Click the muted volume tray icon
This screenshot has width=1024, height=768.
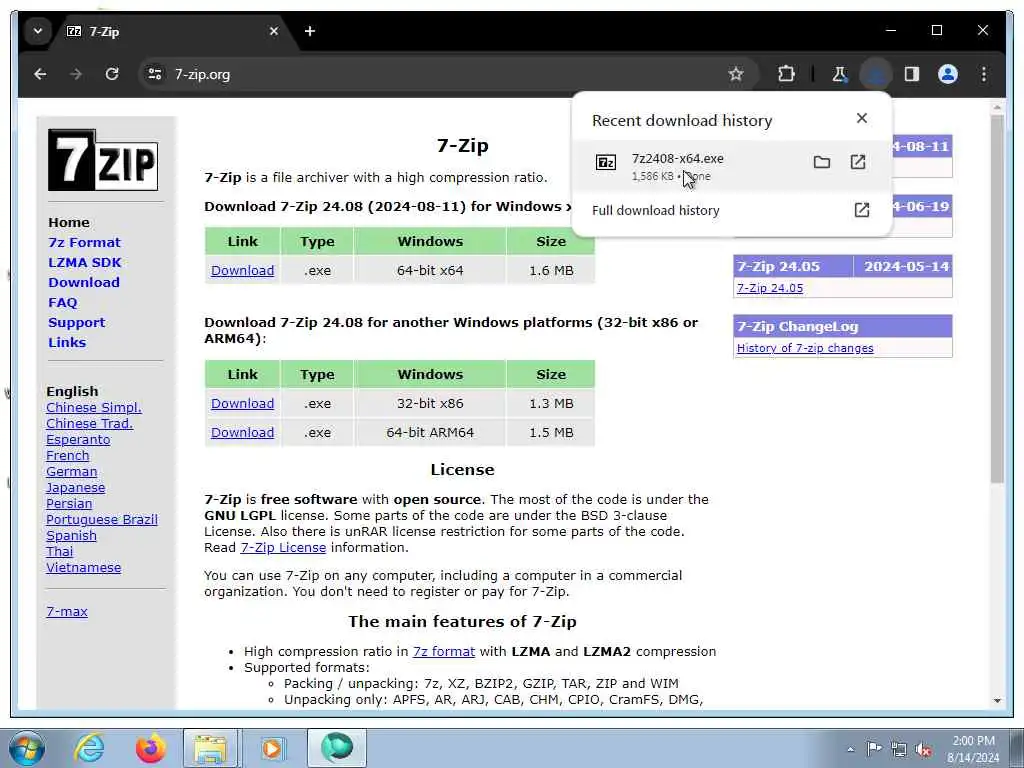[x=923, y=750]
